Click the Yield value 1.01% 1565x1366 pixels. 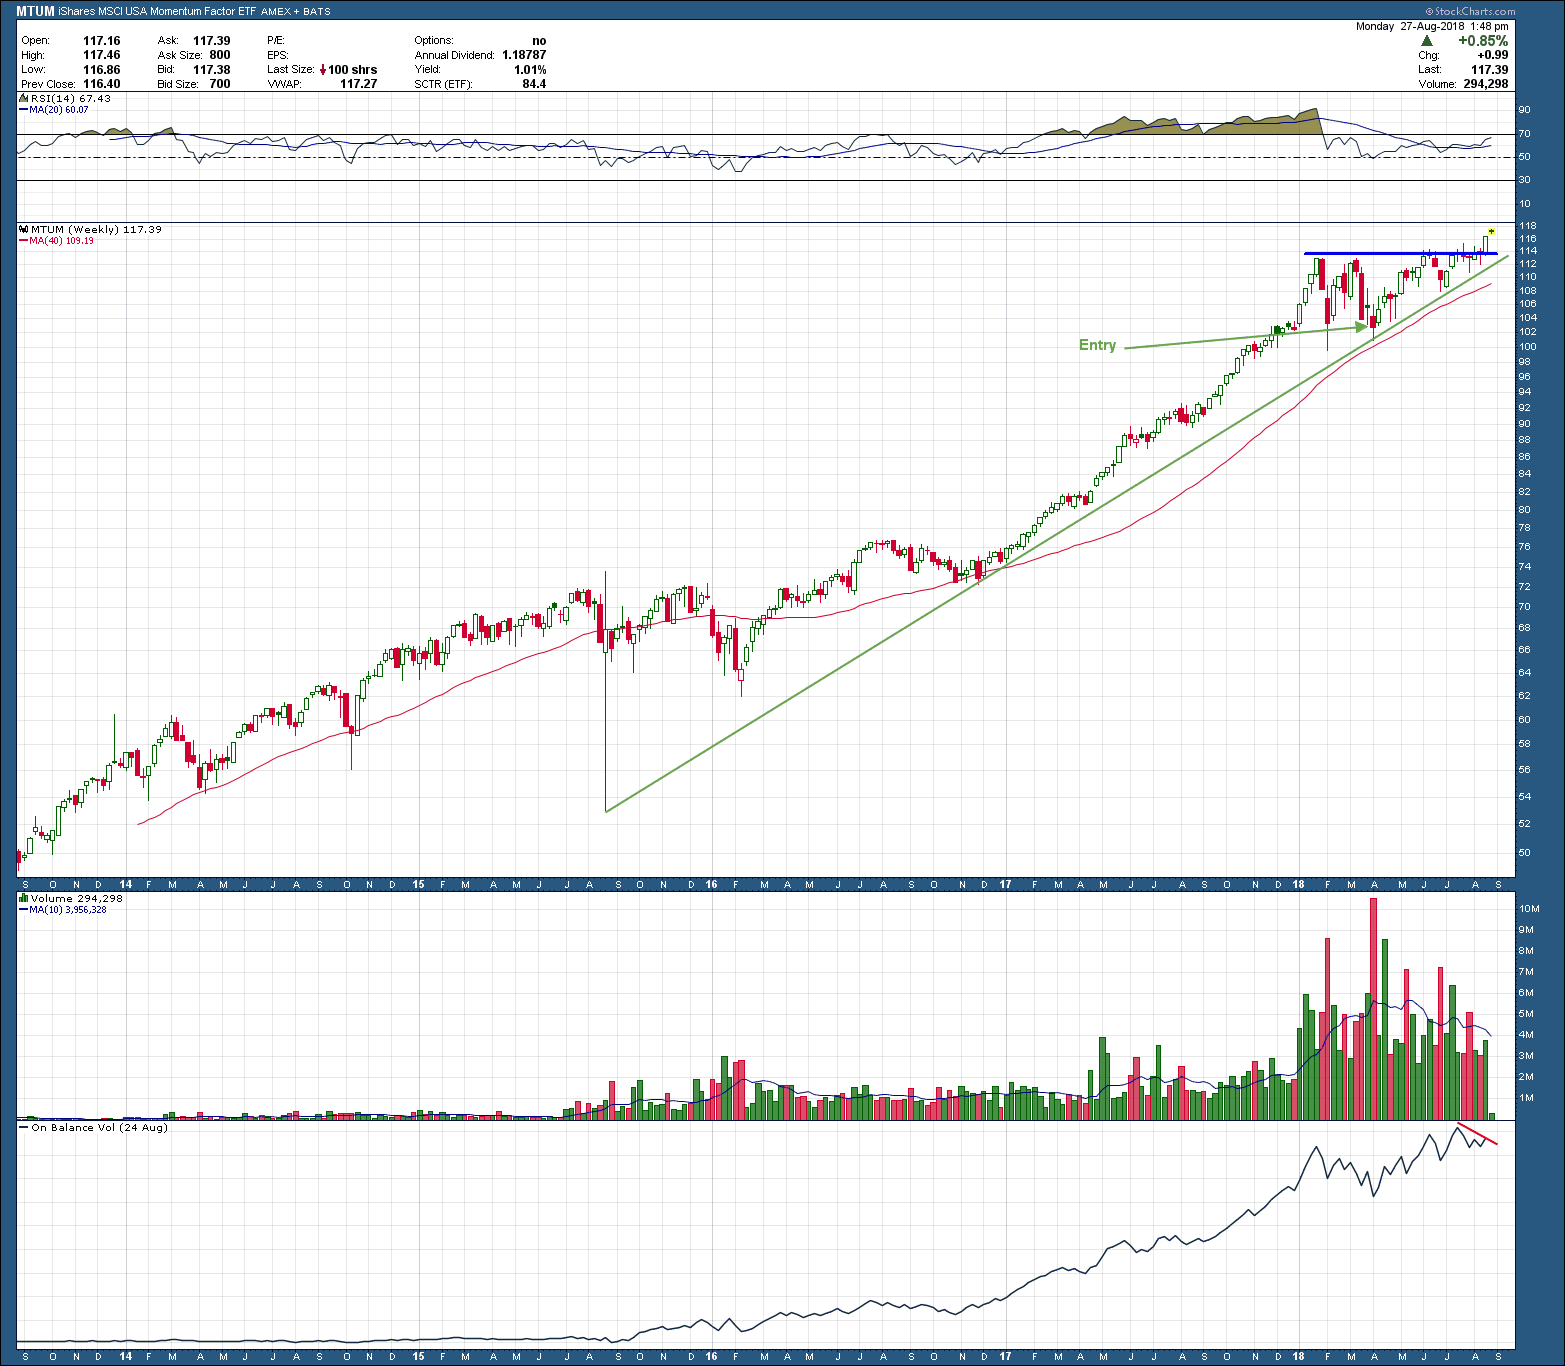(x=530, y=70)
